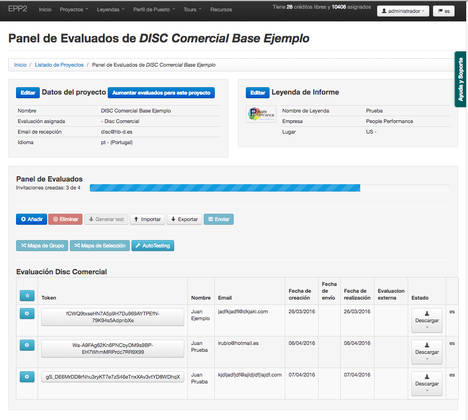Screen dimensions: 468x420
Task: Open the es language flag selector
Action: (444, 11)
